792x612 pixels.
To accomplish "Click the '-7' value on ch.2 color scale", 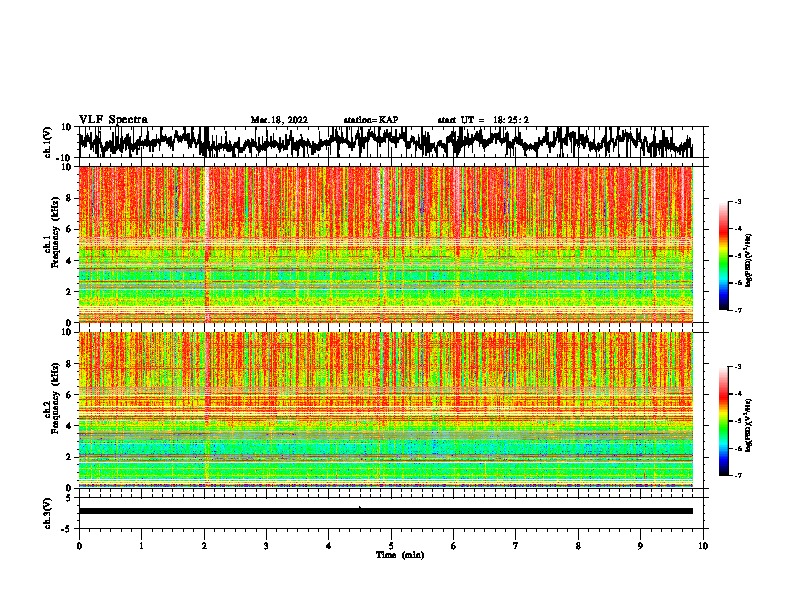I will click(x=738, y=475).
